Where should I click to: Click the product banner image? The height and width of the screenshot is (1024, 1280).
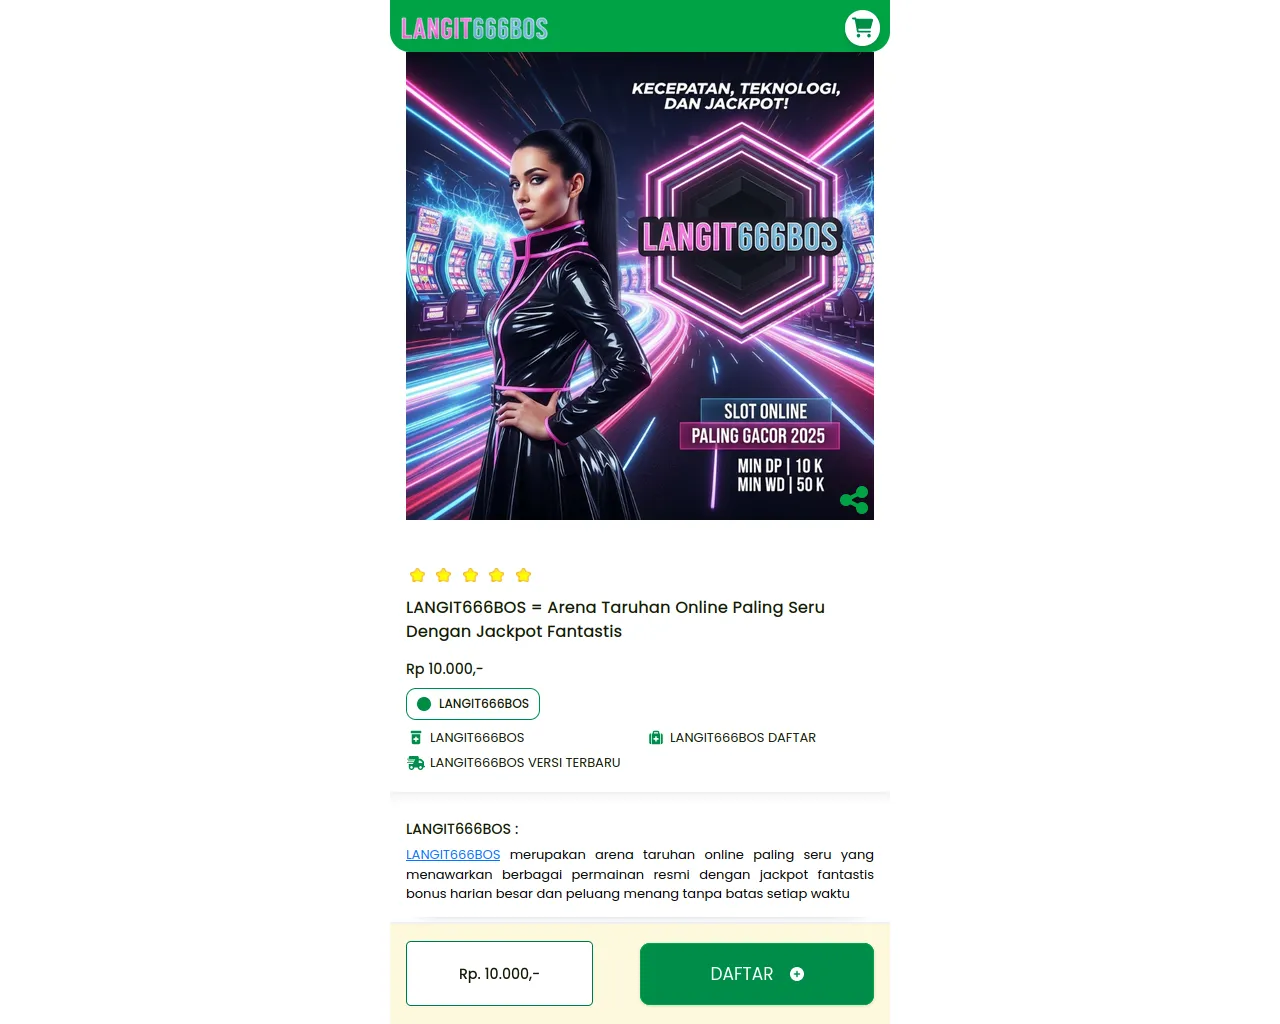[640, 286]
